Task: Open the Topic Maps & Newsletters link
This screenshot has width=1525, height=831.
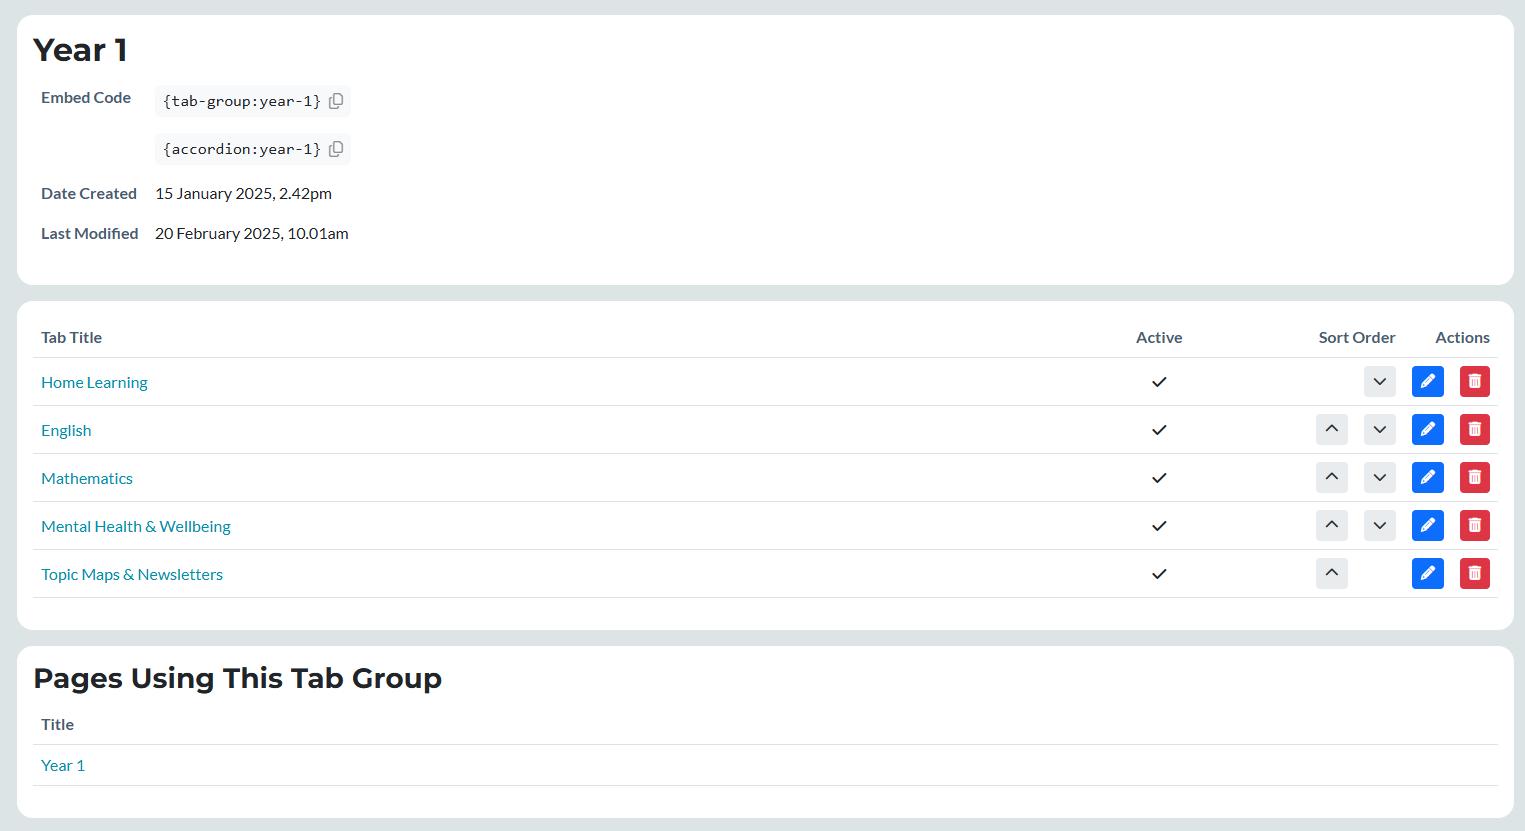Action: pos(132,574)
